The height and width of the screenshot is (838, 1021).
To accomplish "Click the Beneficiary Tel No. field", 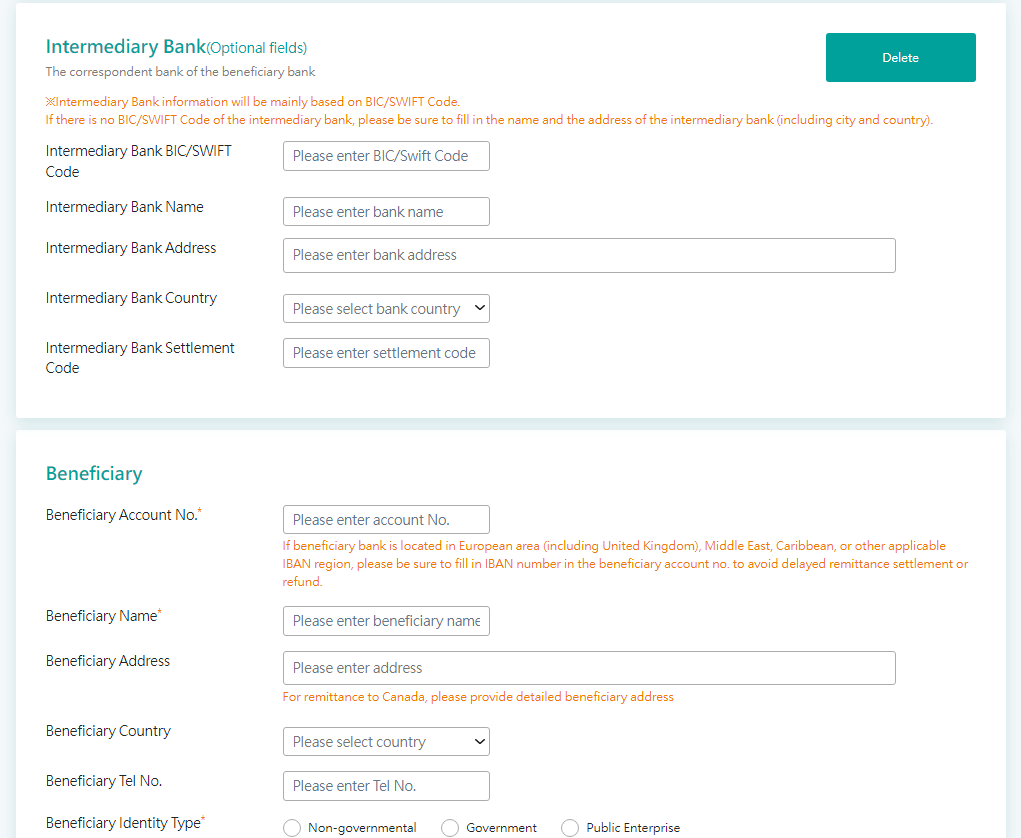I will [386, 786].
